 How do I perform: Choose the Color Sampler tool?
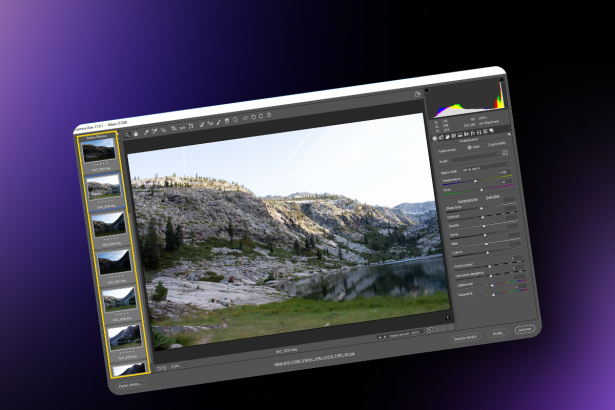(155, 131)
